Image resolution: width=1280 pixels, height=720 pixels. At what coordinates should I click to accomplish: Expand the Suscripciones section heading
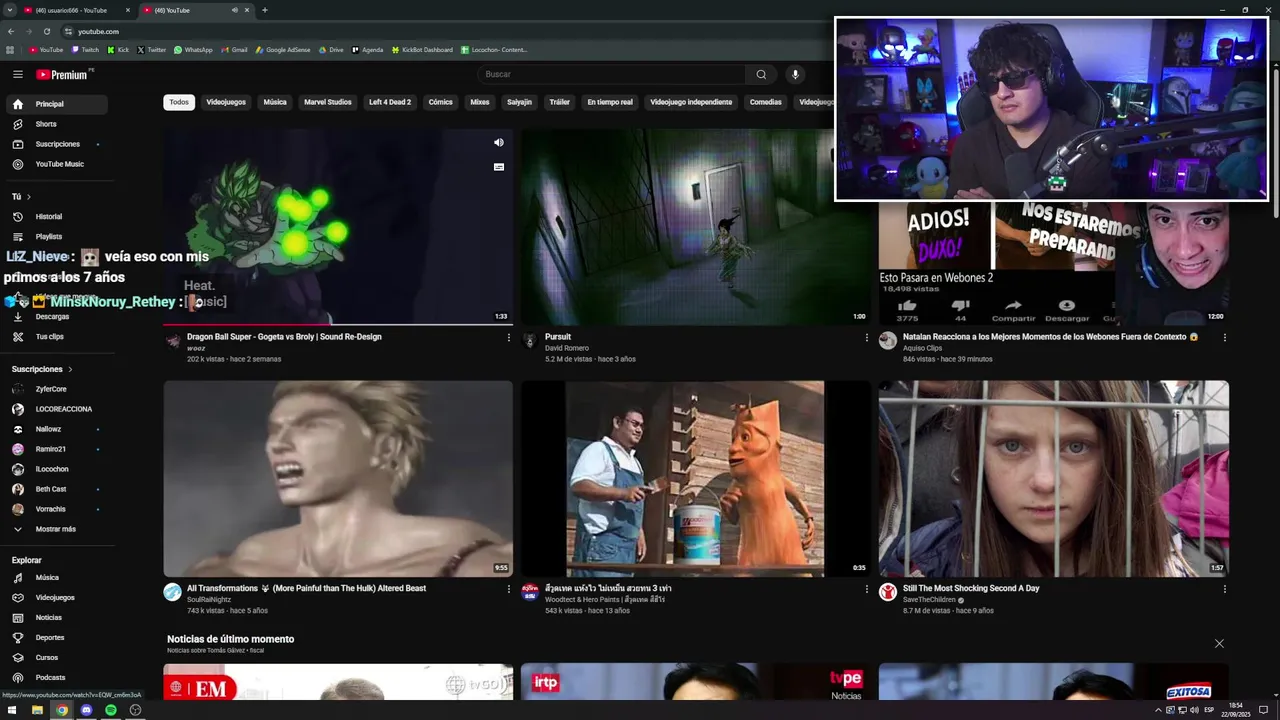tap(42, 369)
